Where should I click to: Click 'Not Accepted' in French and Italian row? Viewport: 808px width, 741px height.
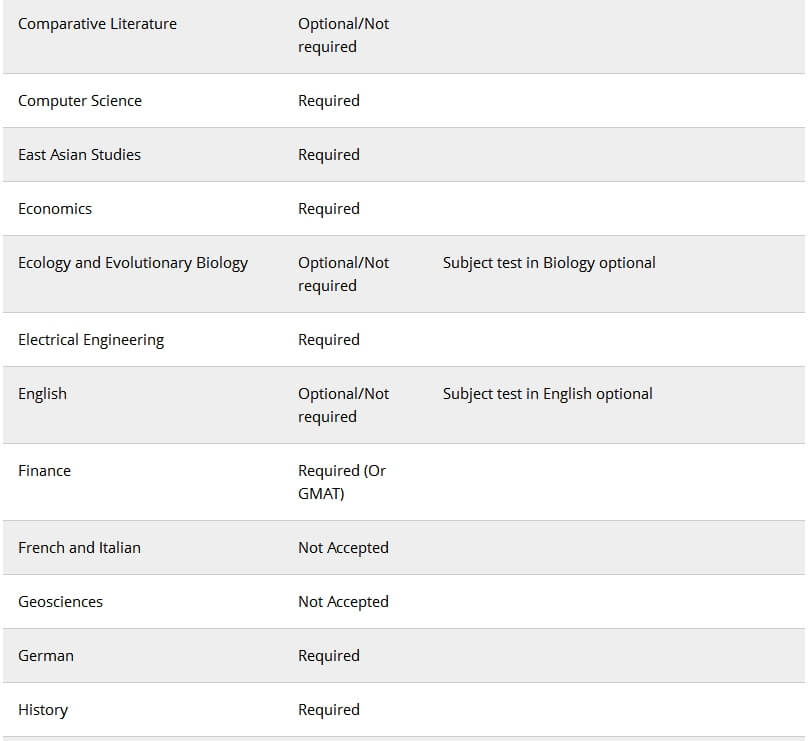pyautogui.click(x=343, y=548)
